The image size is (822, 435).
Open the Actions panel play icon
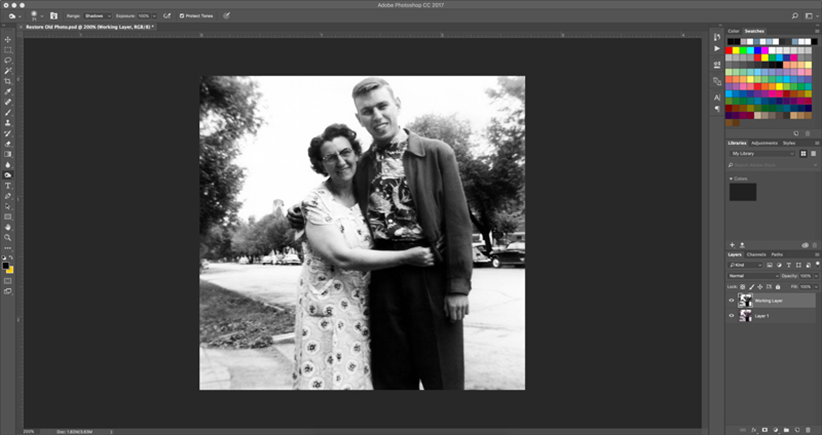coord(717,48)
